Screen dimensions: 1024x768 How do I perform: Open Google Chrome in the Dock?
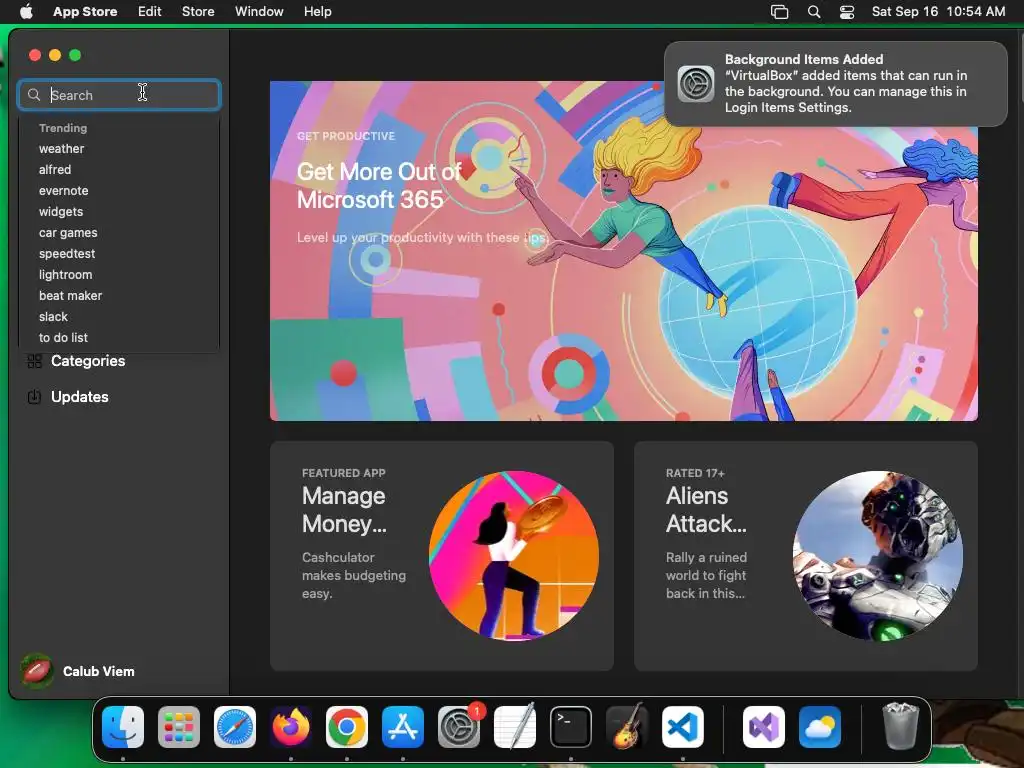point(347,727)
